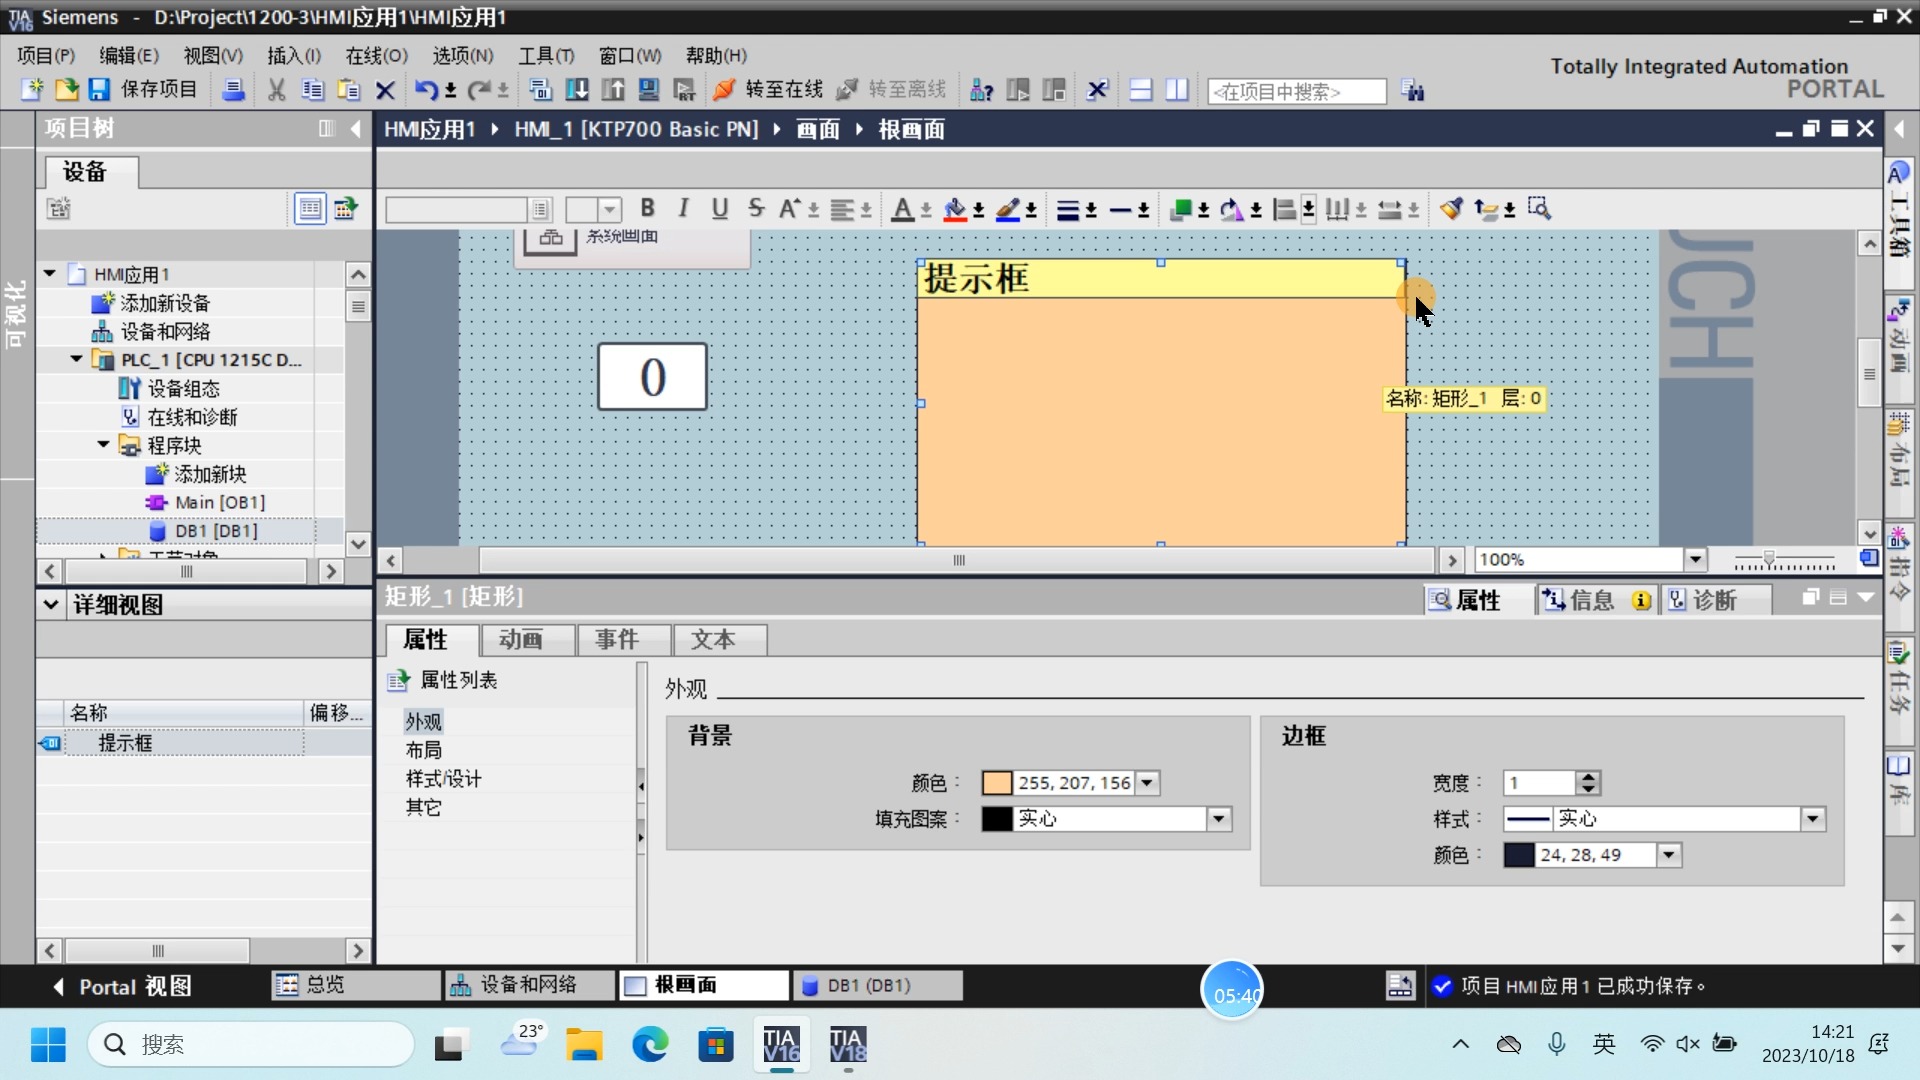Expand the 样式/设计 properties section
The width and height of the screenshot is (1920, 1080).
point(442,778)
